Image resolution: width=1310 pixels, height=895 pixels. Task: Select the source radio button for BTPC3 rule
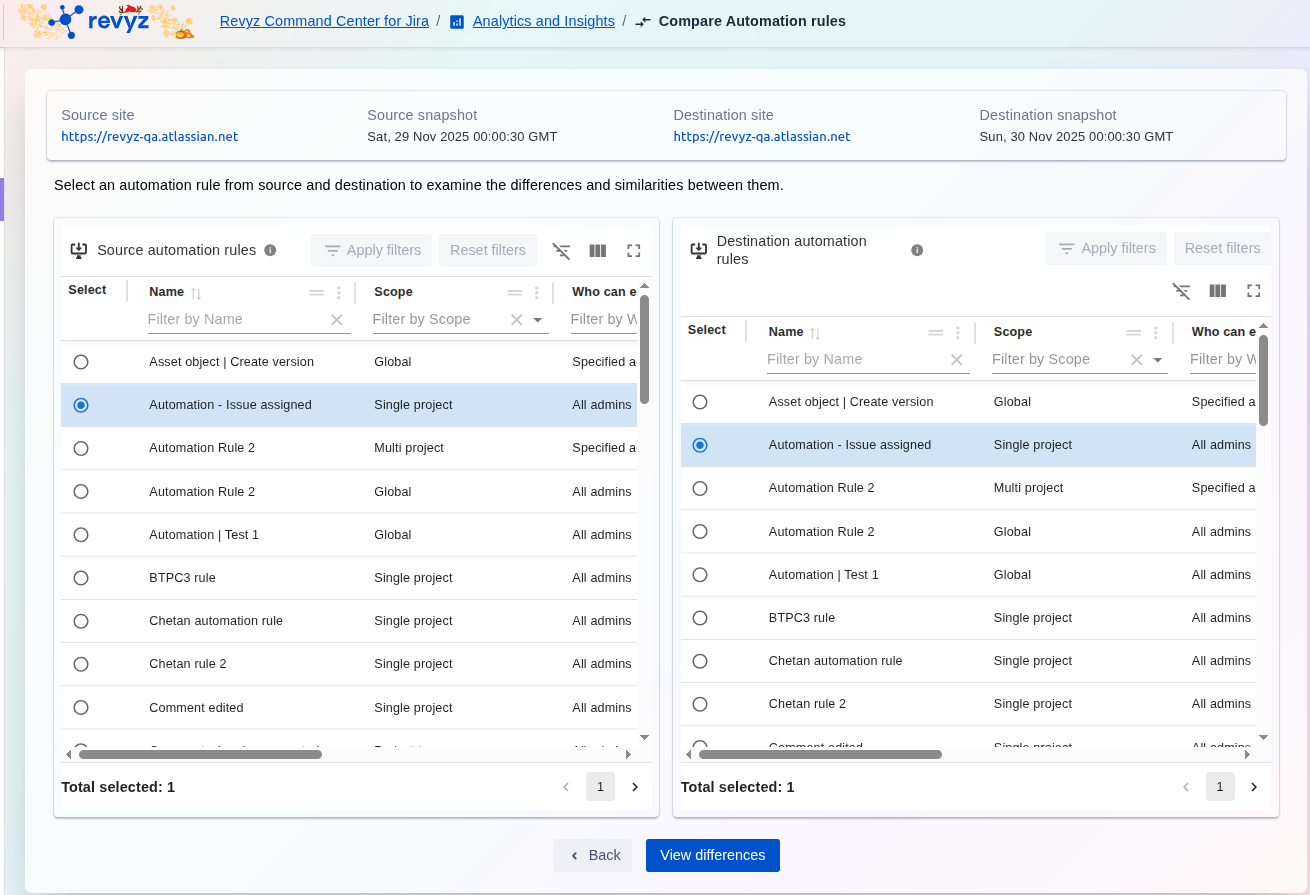(x=81, y=578)
